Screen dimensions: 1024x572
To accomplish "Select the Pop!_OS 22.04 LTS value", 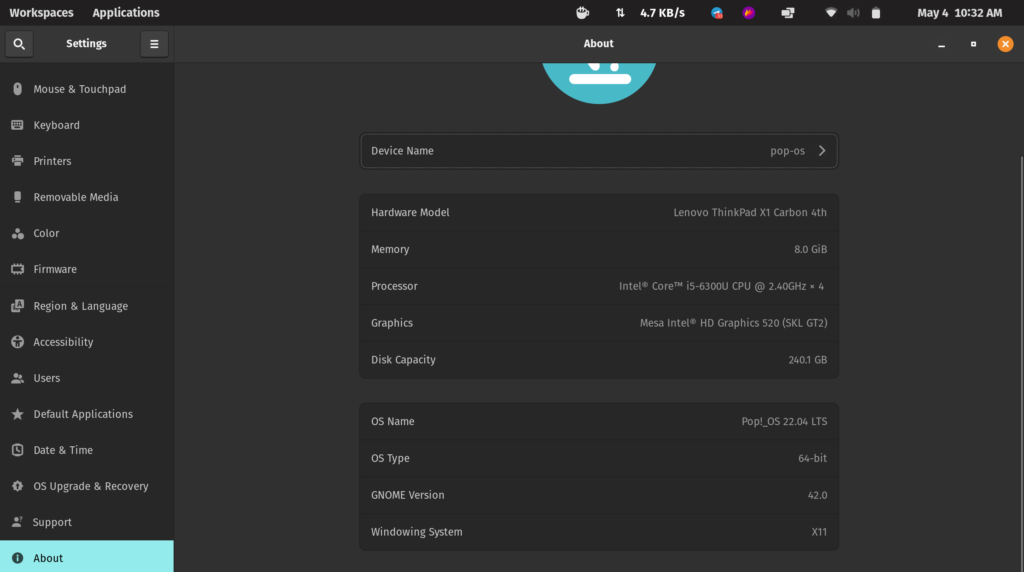I will tap(784, 421).
